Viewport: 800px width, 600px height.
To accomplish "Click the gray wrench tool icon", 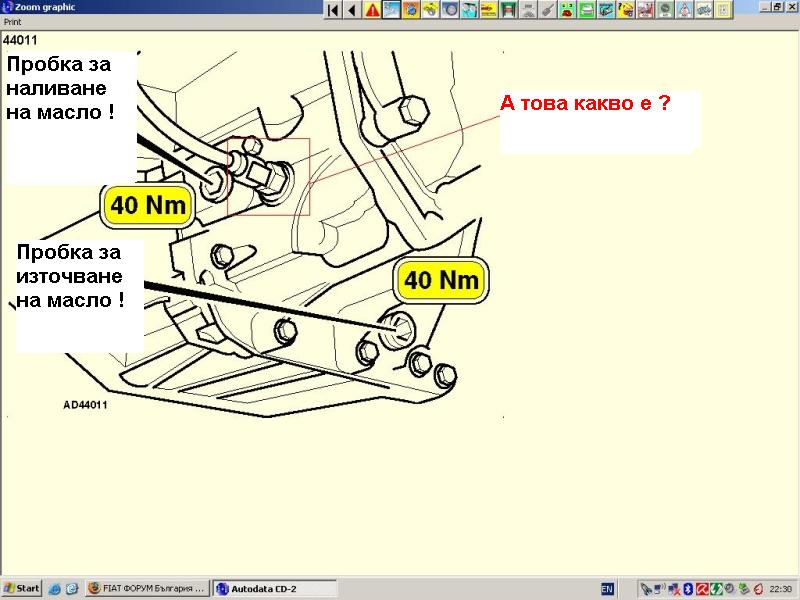I will pos(548,10).
